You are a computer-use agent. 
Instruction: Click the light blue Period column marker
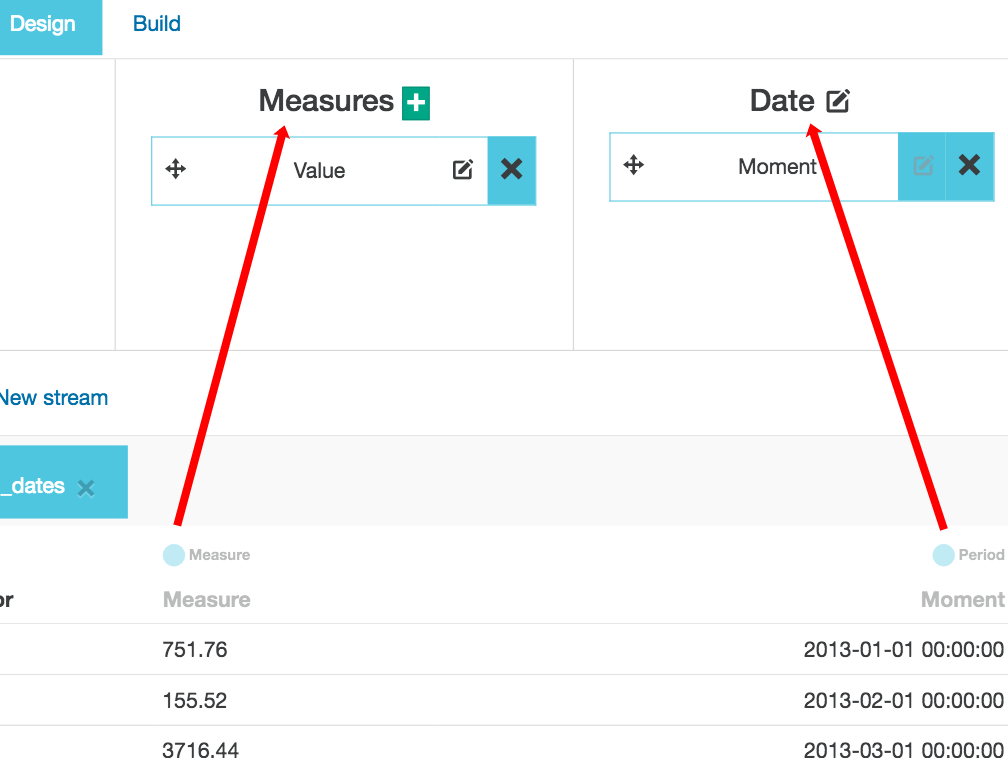pyautogui.click(x=943, y=555)
